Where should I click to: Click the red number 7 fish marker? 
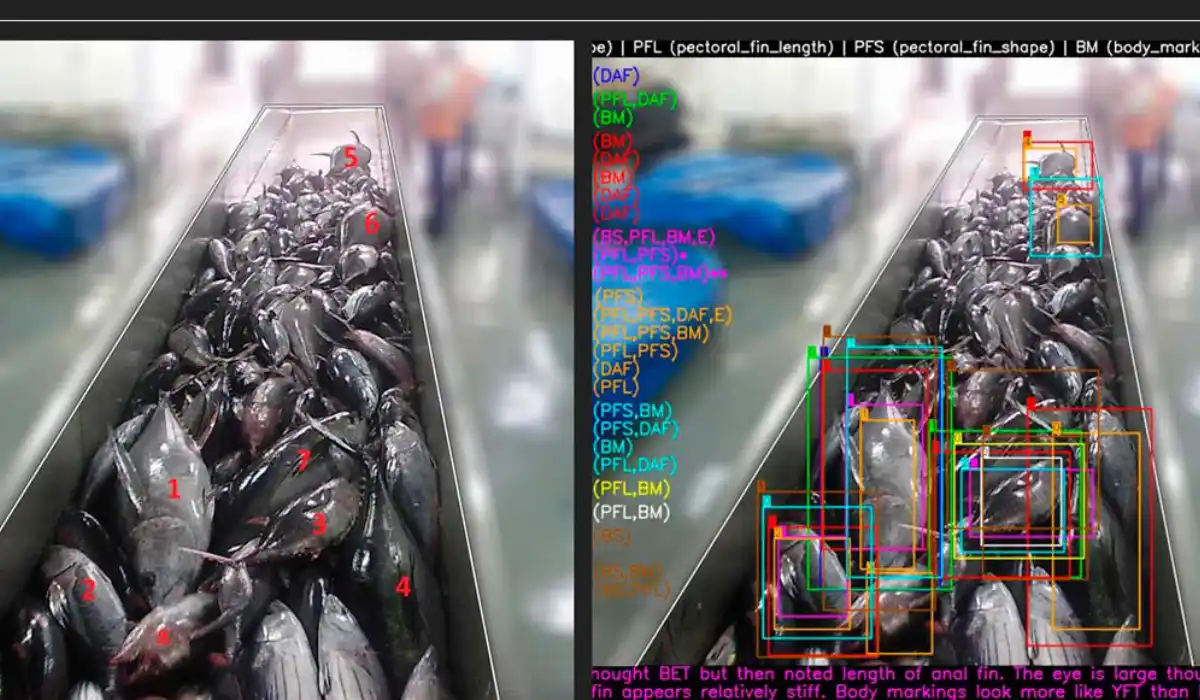304,460
